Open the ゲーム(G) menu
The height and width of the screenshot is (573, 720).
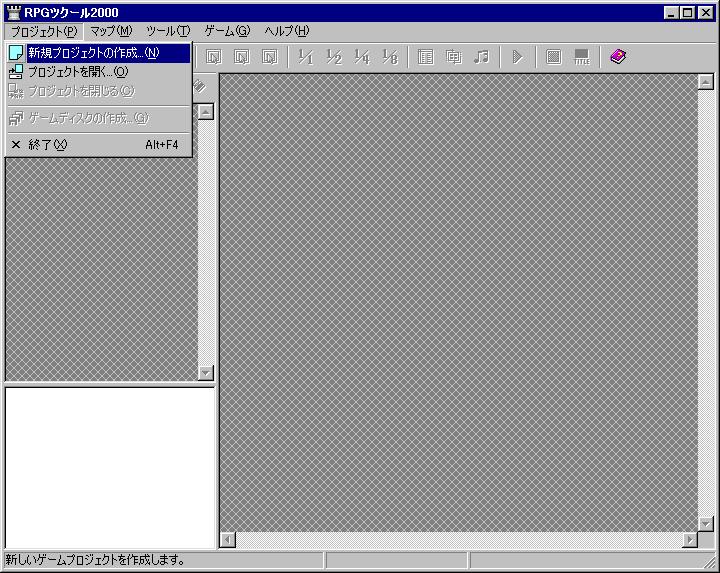pos(227,32)
